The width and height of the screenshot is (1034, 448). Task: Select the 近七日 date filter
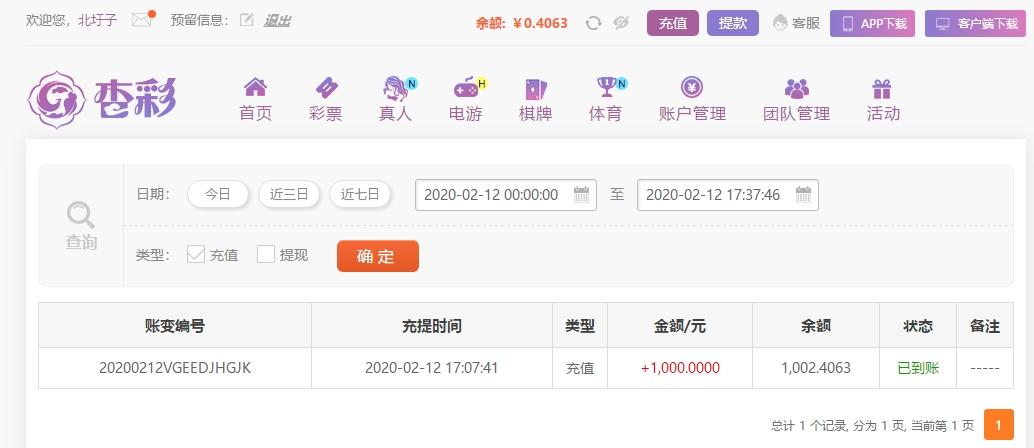360,195
